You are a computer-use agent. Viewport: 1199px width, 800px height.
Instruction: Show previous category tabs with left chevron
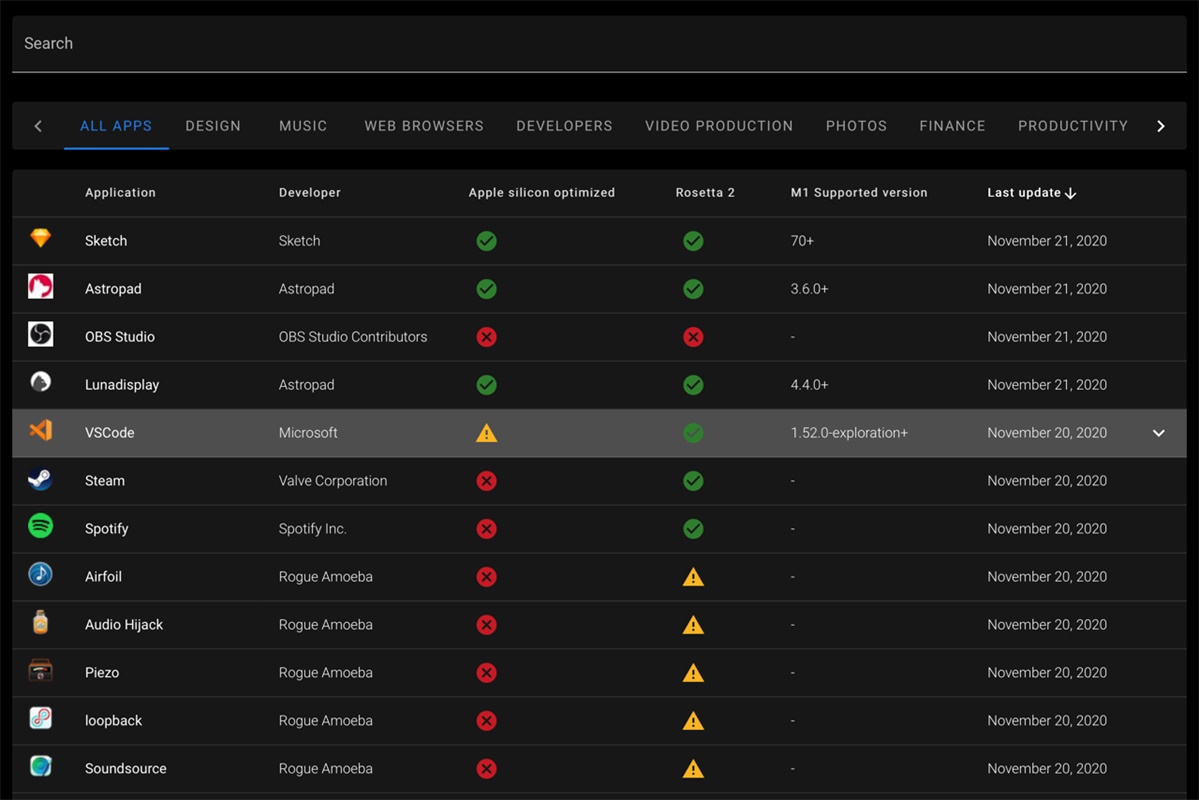pos(38,126)
